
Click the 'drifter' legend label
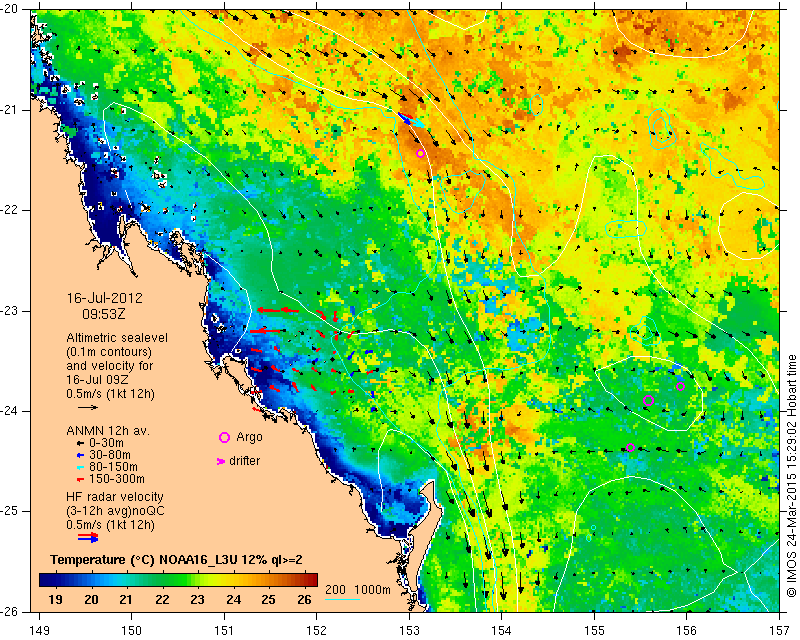pos(244,461)
